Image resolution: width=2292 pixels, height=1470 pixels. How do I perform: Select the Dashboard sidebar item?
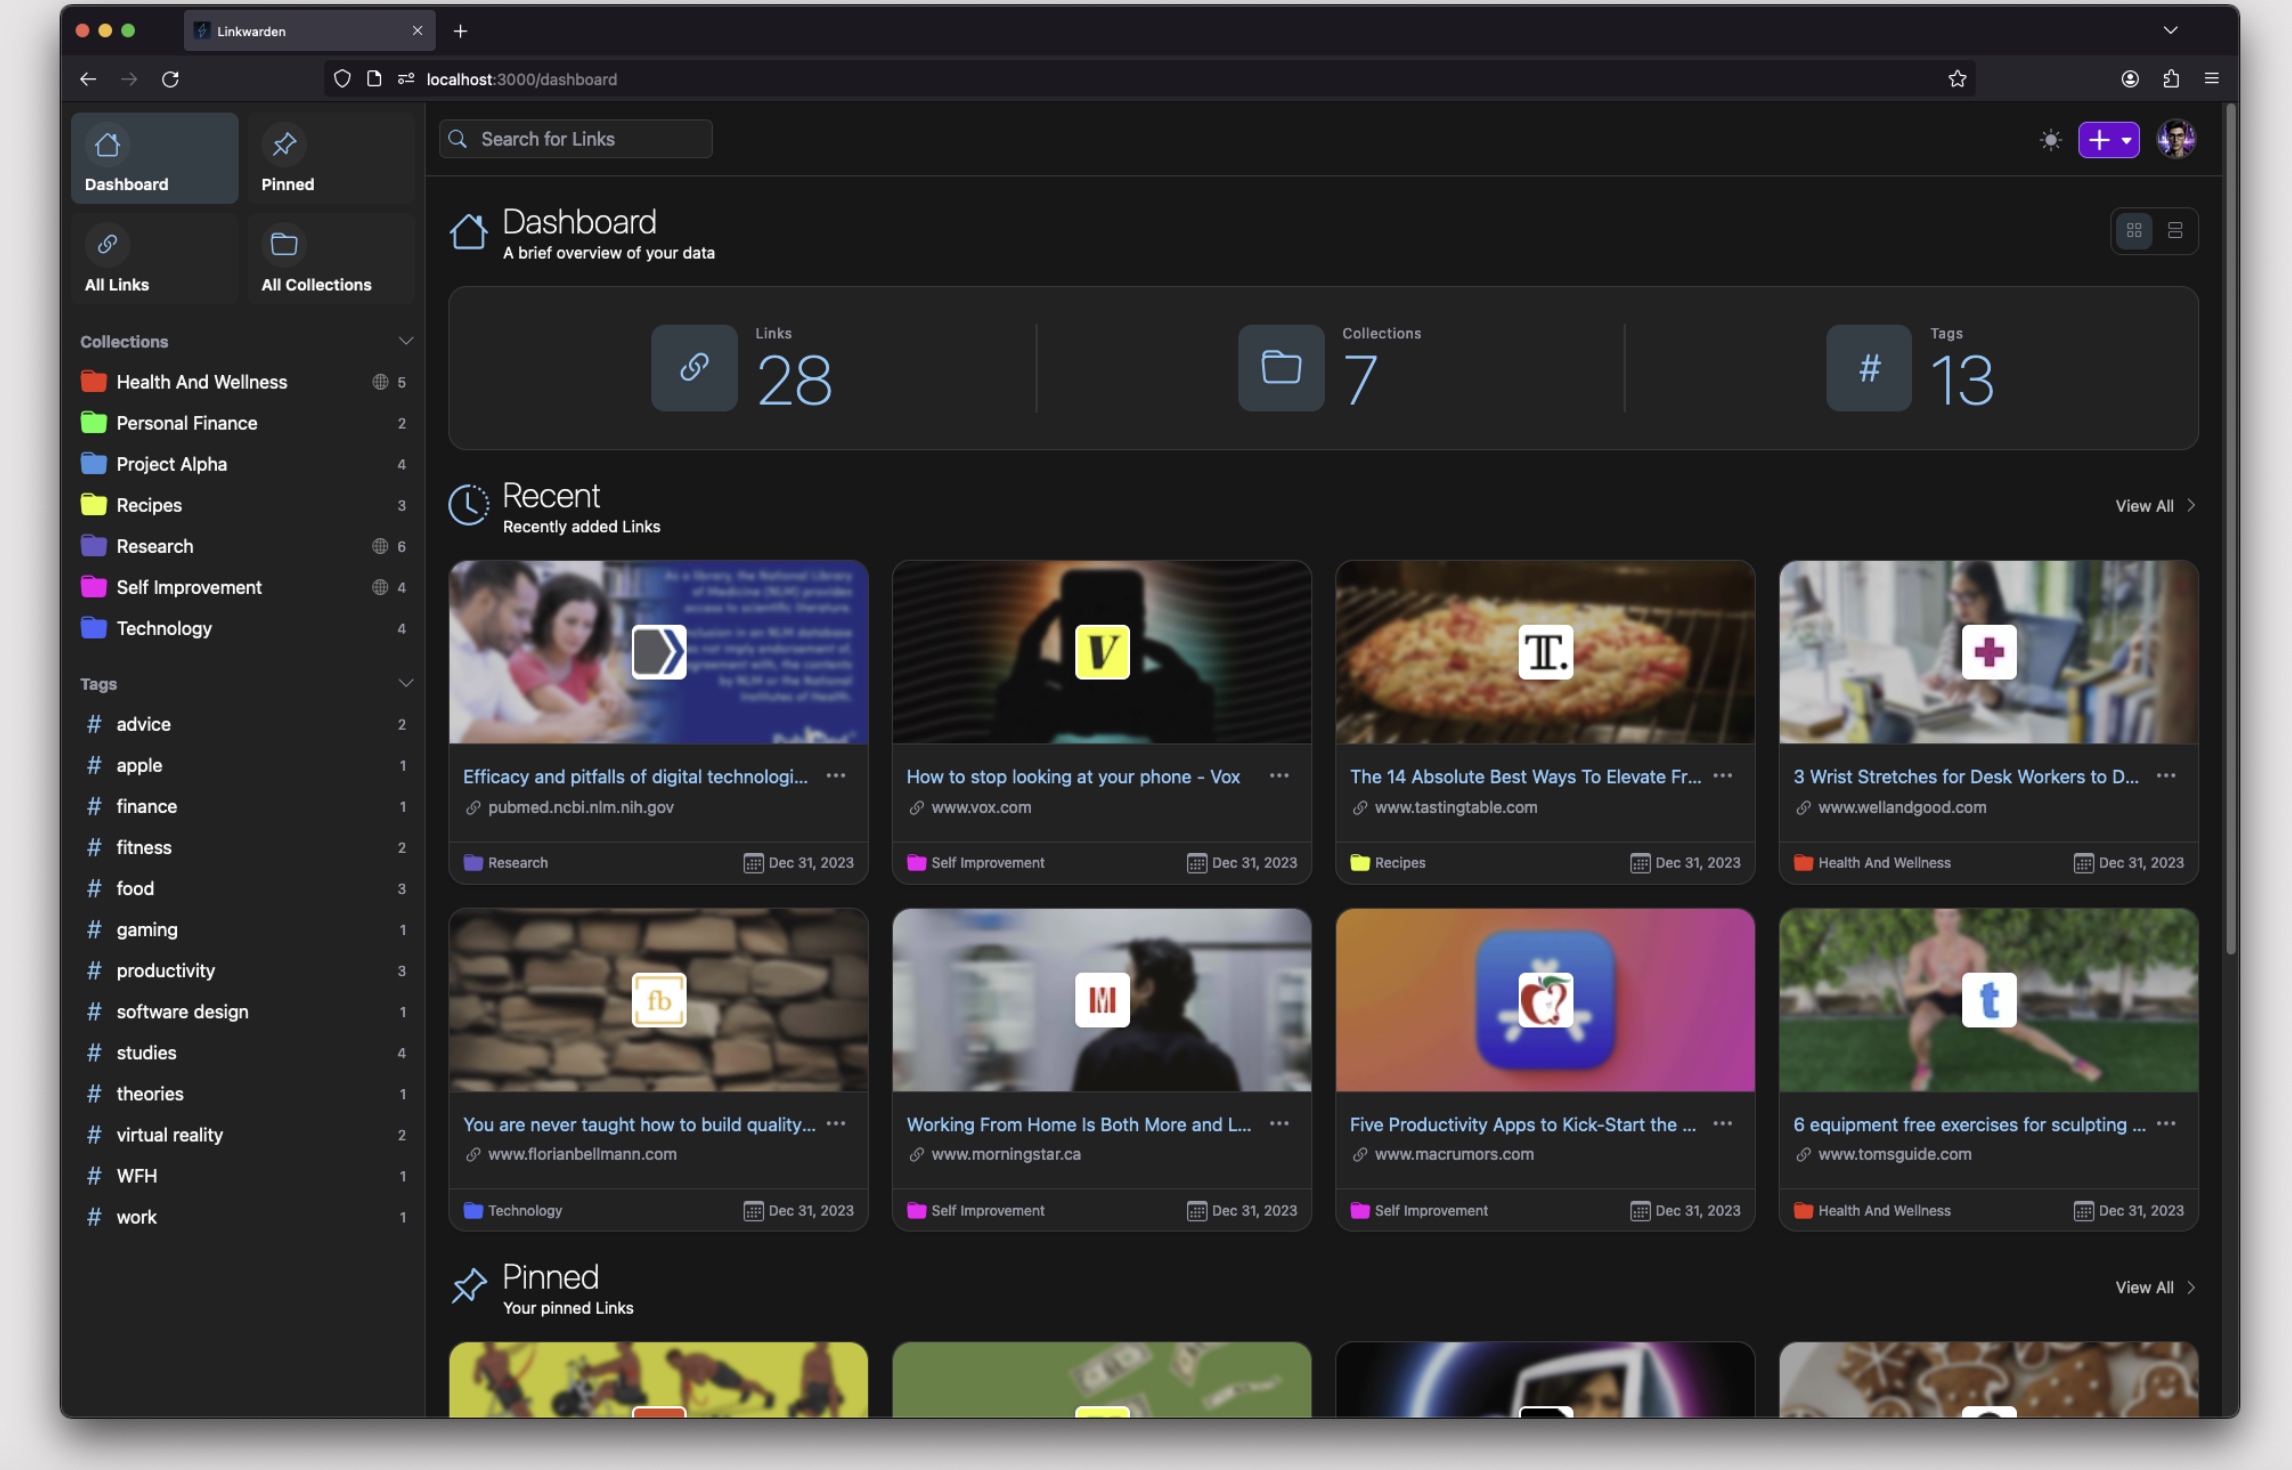click(154, 159)
